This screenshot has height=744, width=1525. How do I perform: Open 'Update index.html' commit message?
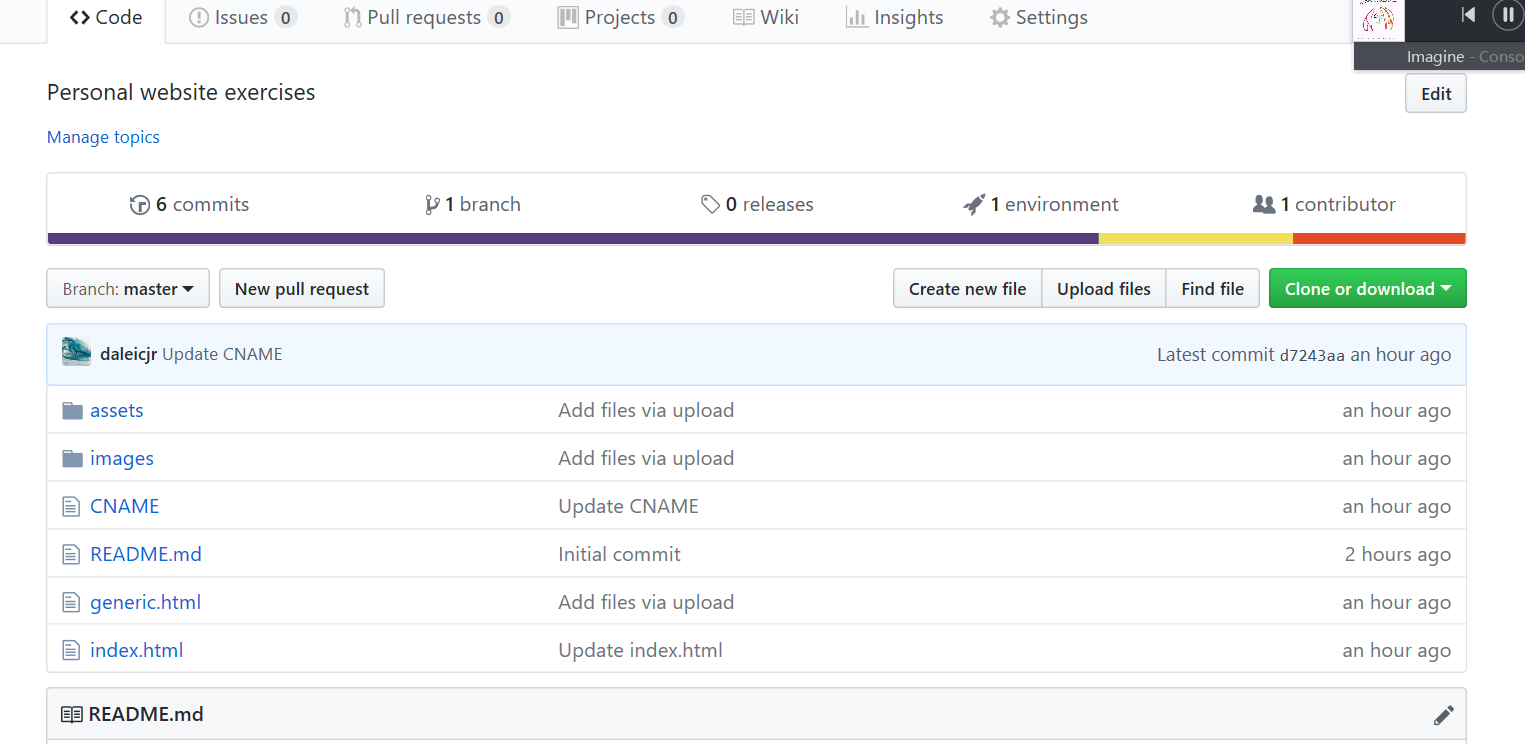pyautogui.click(x=640, y=650)
